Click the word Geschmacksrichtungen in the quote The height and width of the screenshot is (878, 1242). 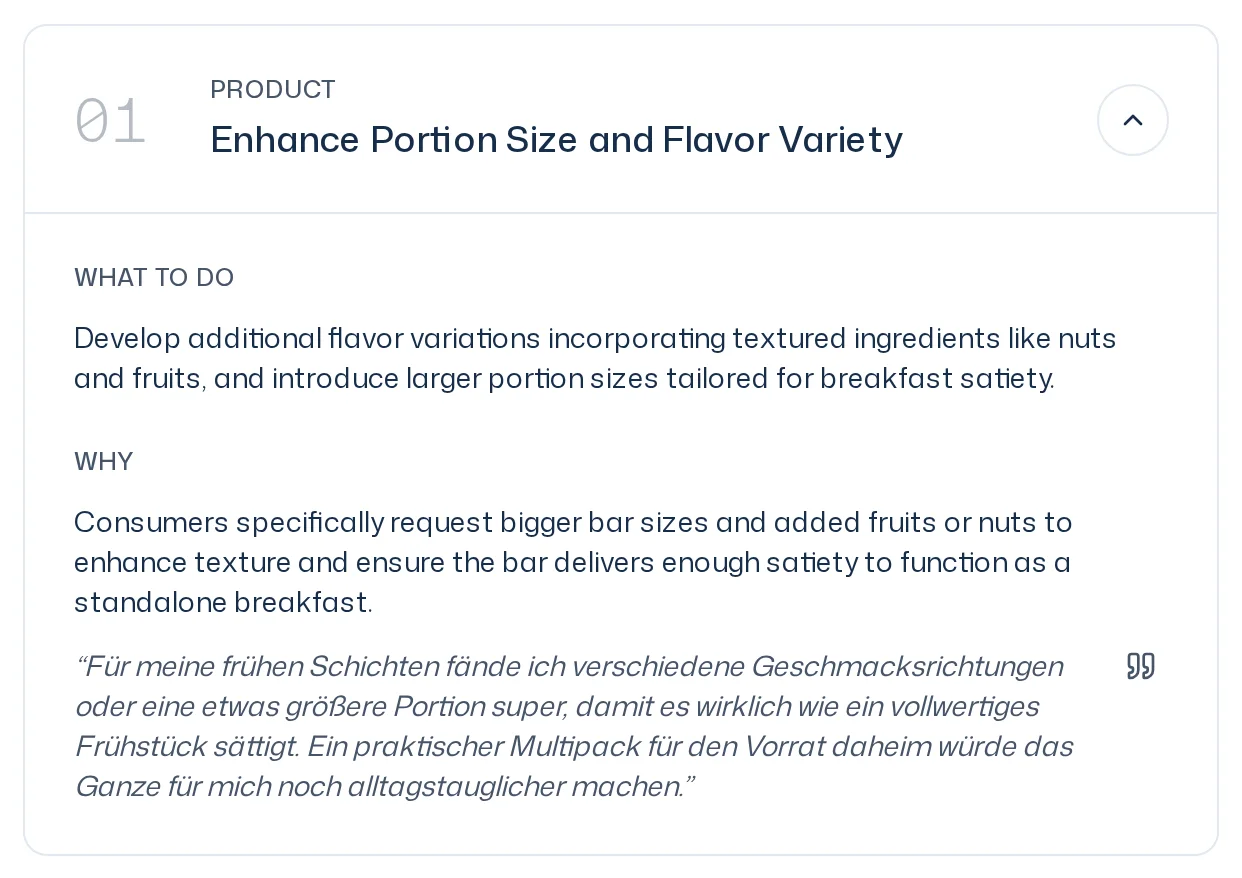point(906,667)
